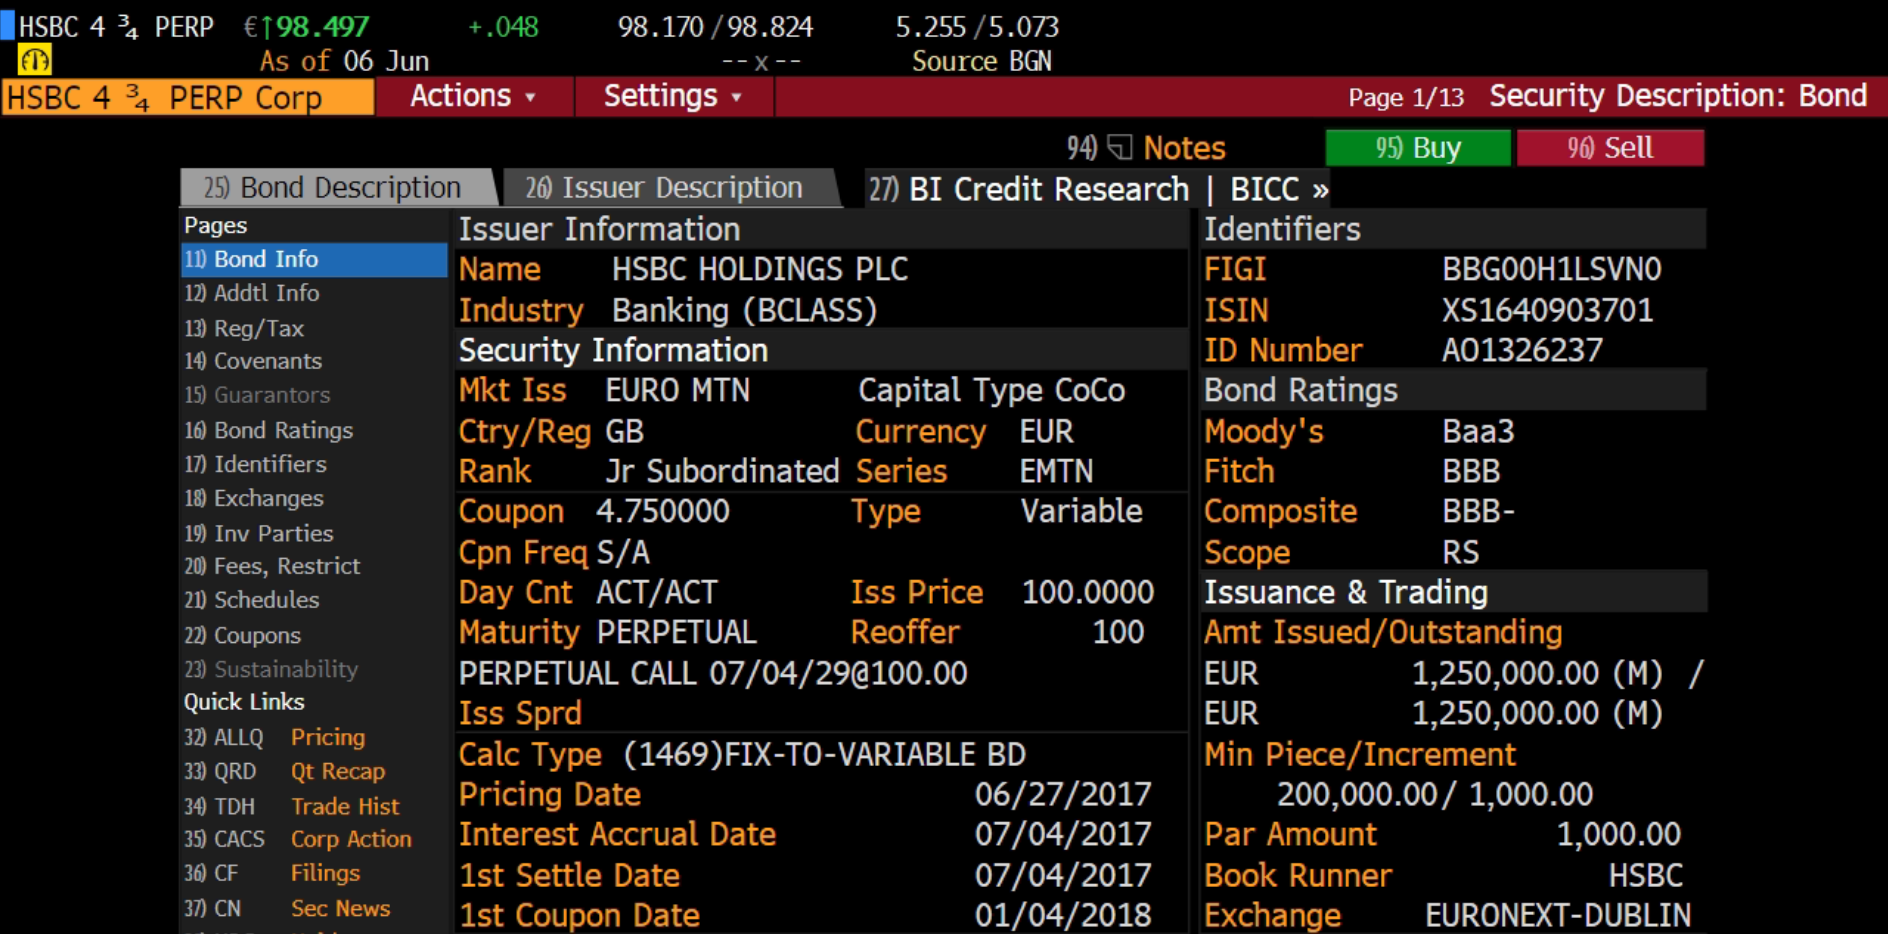
Task: Click the Calc Type FIX-TO-VARIABLE BD value
Action: 825,754
